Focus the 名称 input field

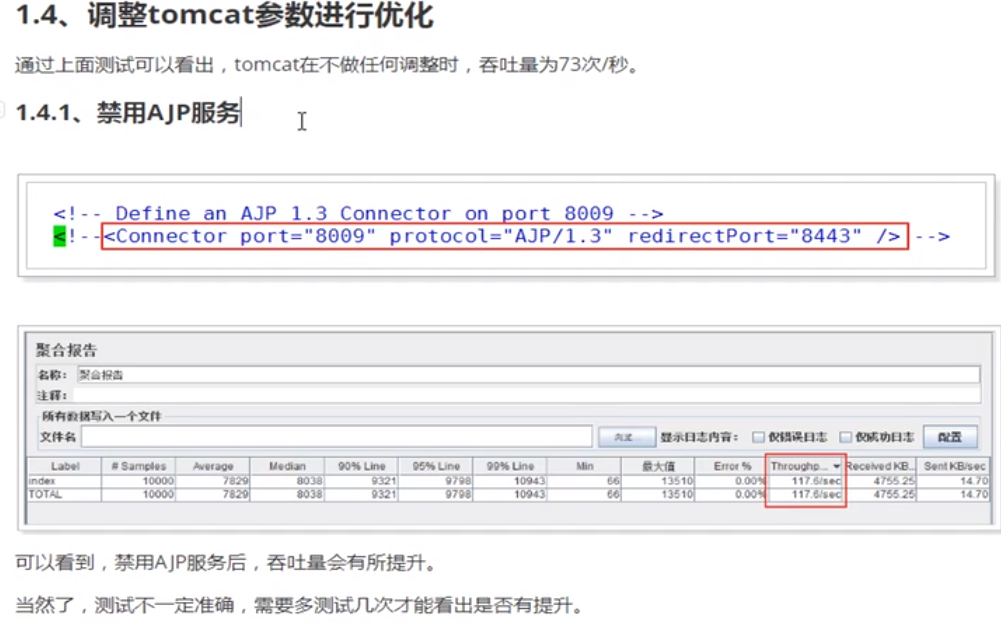coord(529,375)
